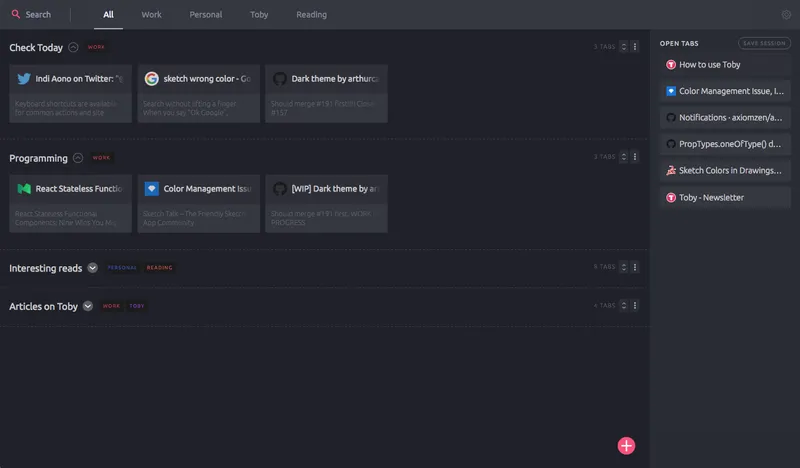Click the Search input field

coord(38,15)
